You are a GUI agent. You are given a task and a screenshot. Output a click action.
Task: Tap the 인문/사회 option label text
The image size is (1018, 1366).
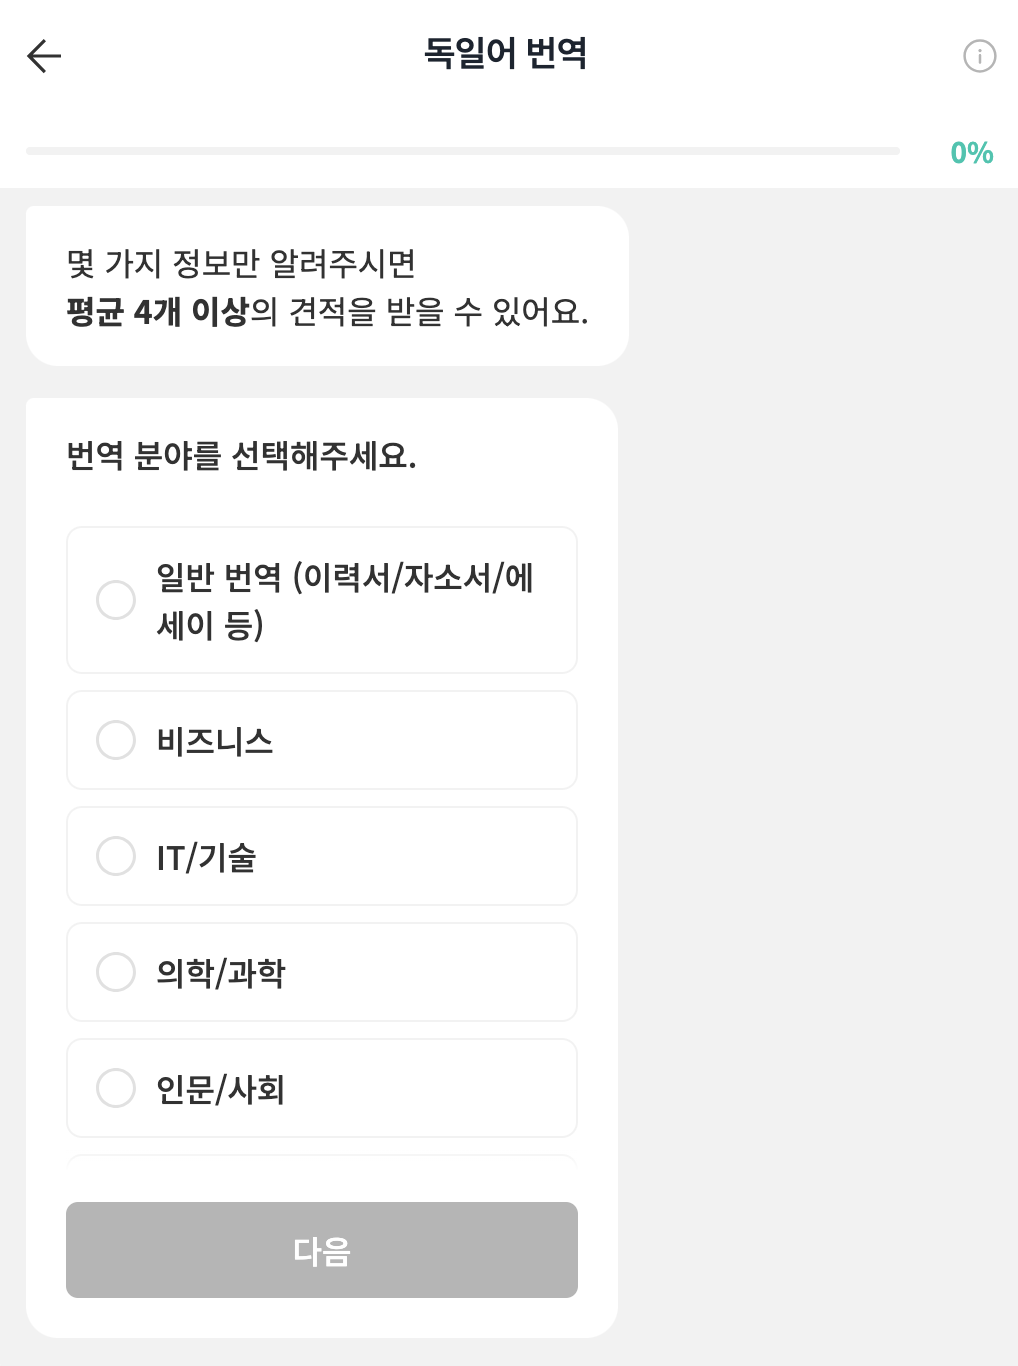(x=221, y=1089)
